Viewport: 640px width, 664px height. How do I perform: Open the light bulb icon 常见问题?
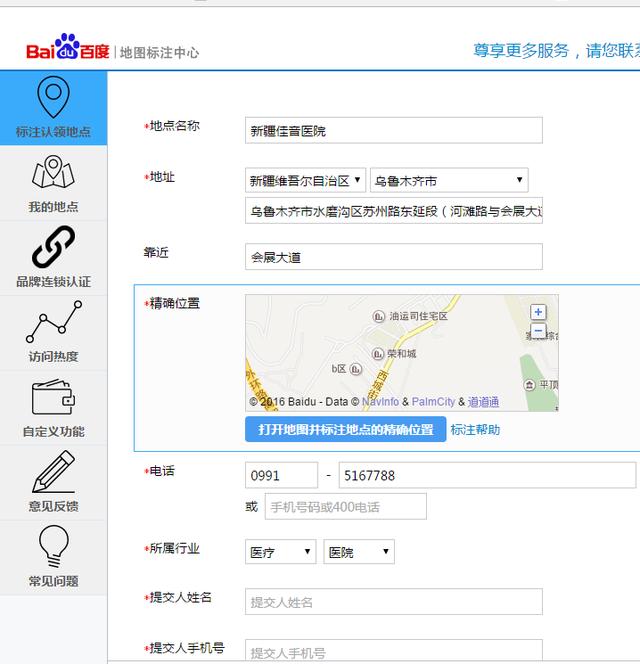(x=53, y=546)
